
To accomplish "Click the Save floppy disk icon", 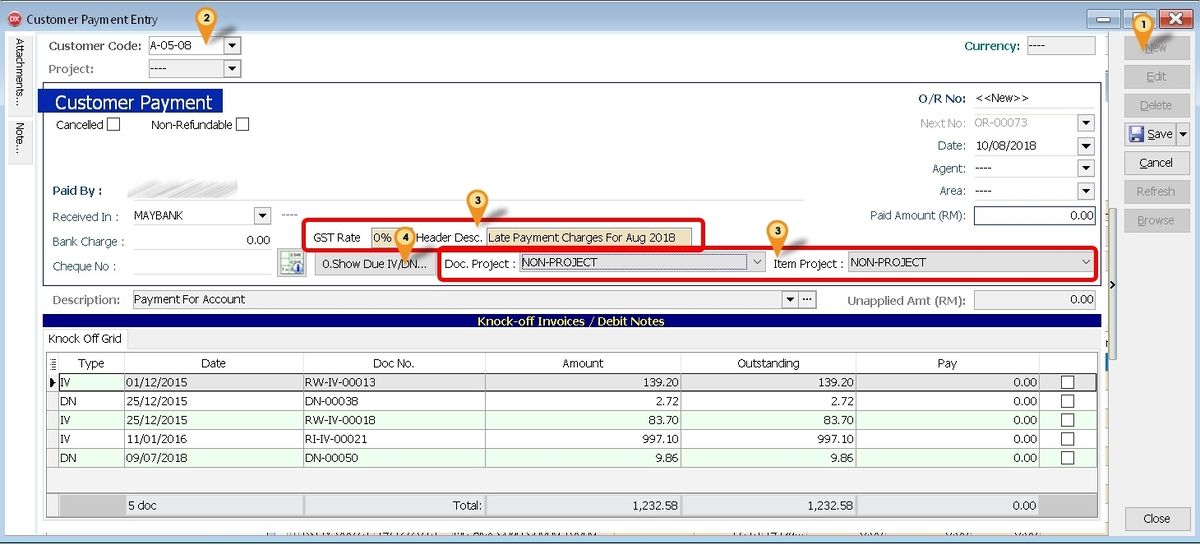I will (x=1137, y=134).
